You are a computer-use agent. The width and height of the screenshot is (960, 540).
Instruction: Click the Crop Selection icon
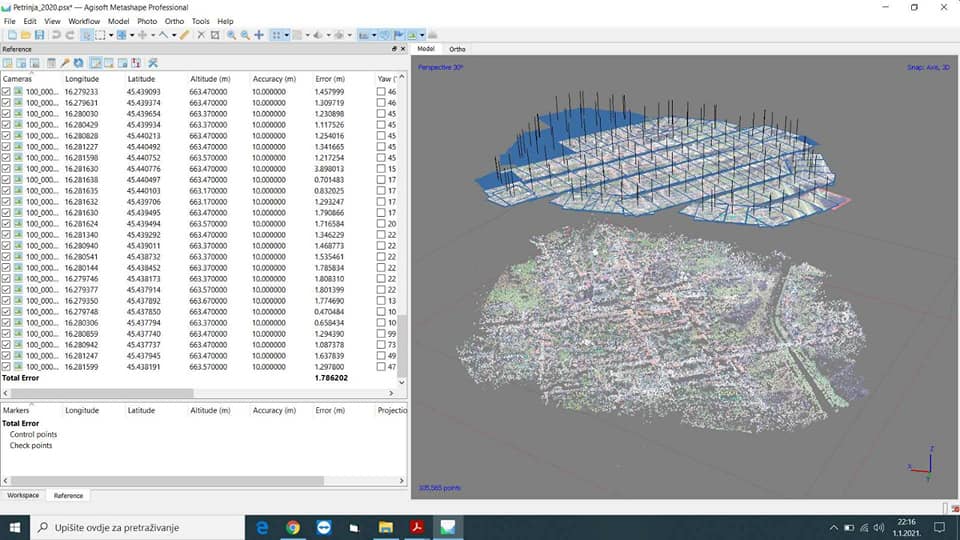tap(215, 35)
